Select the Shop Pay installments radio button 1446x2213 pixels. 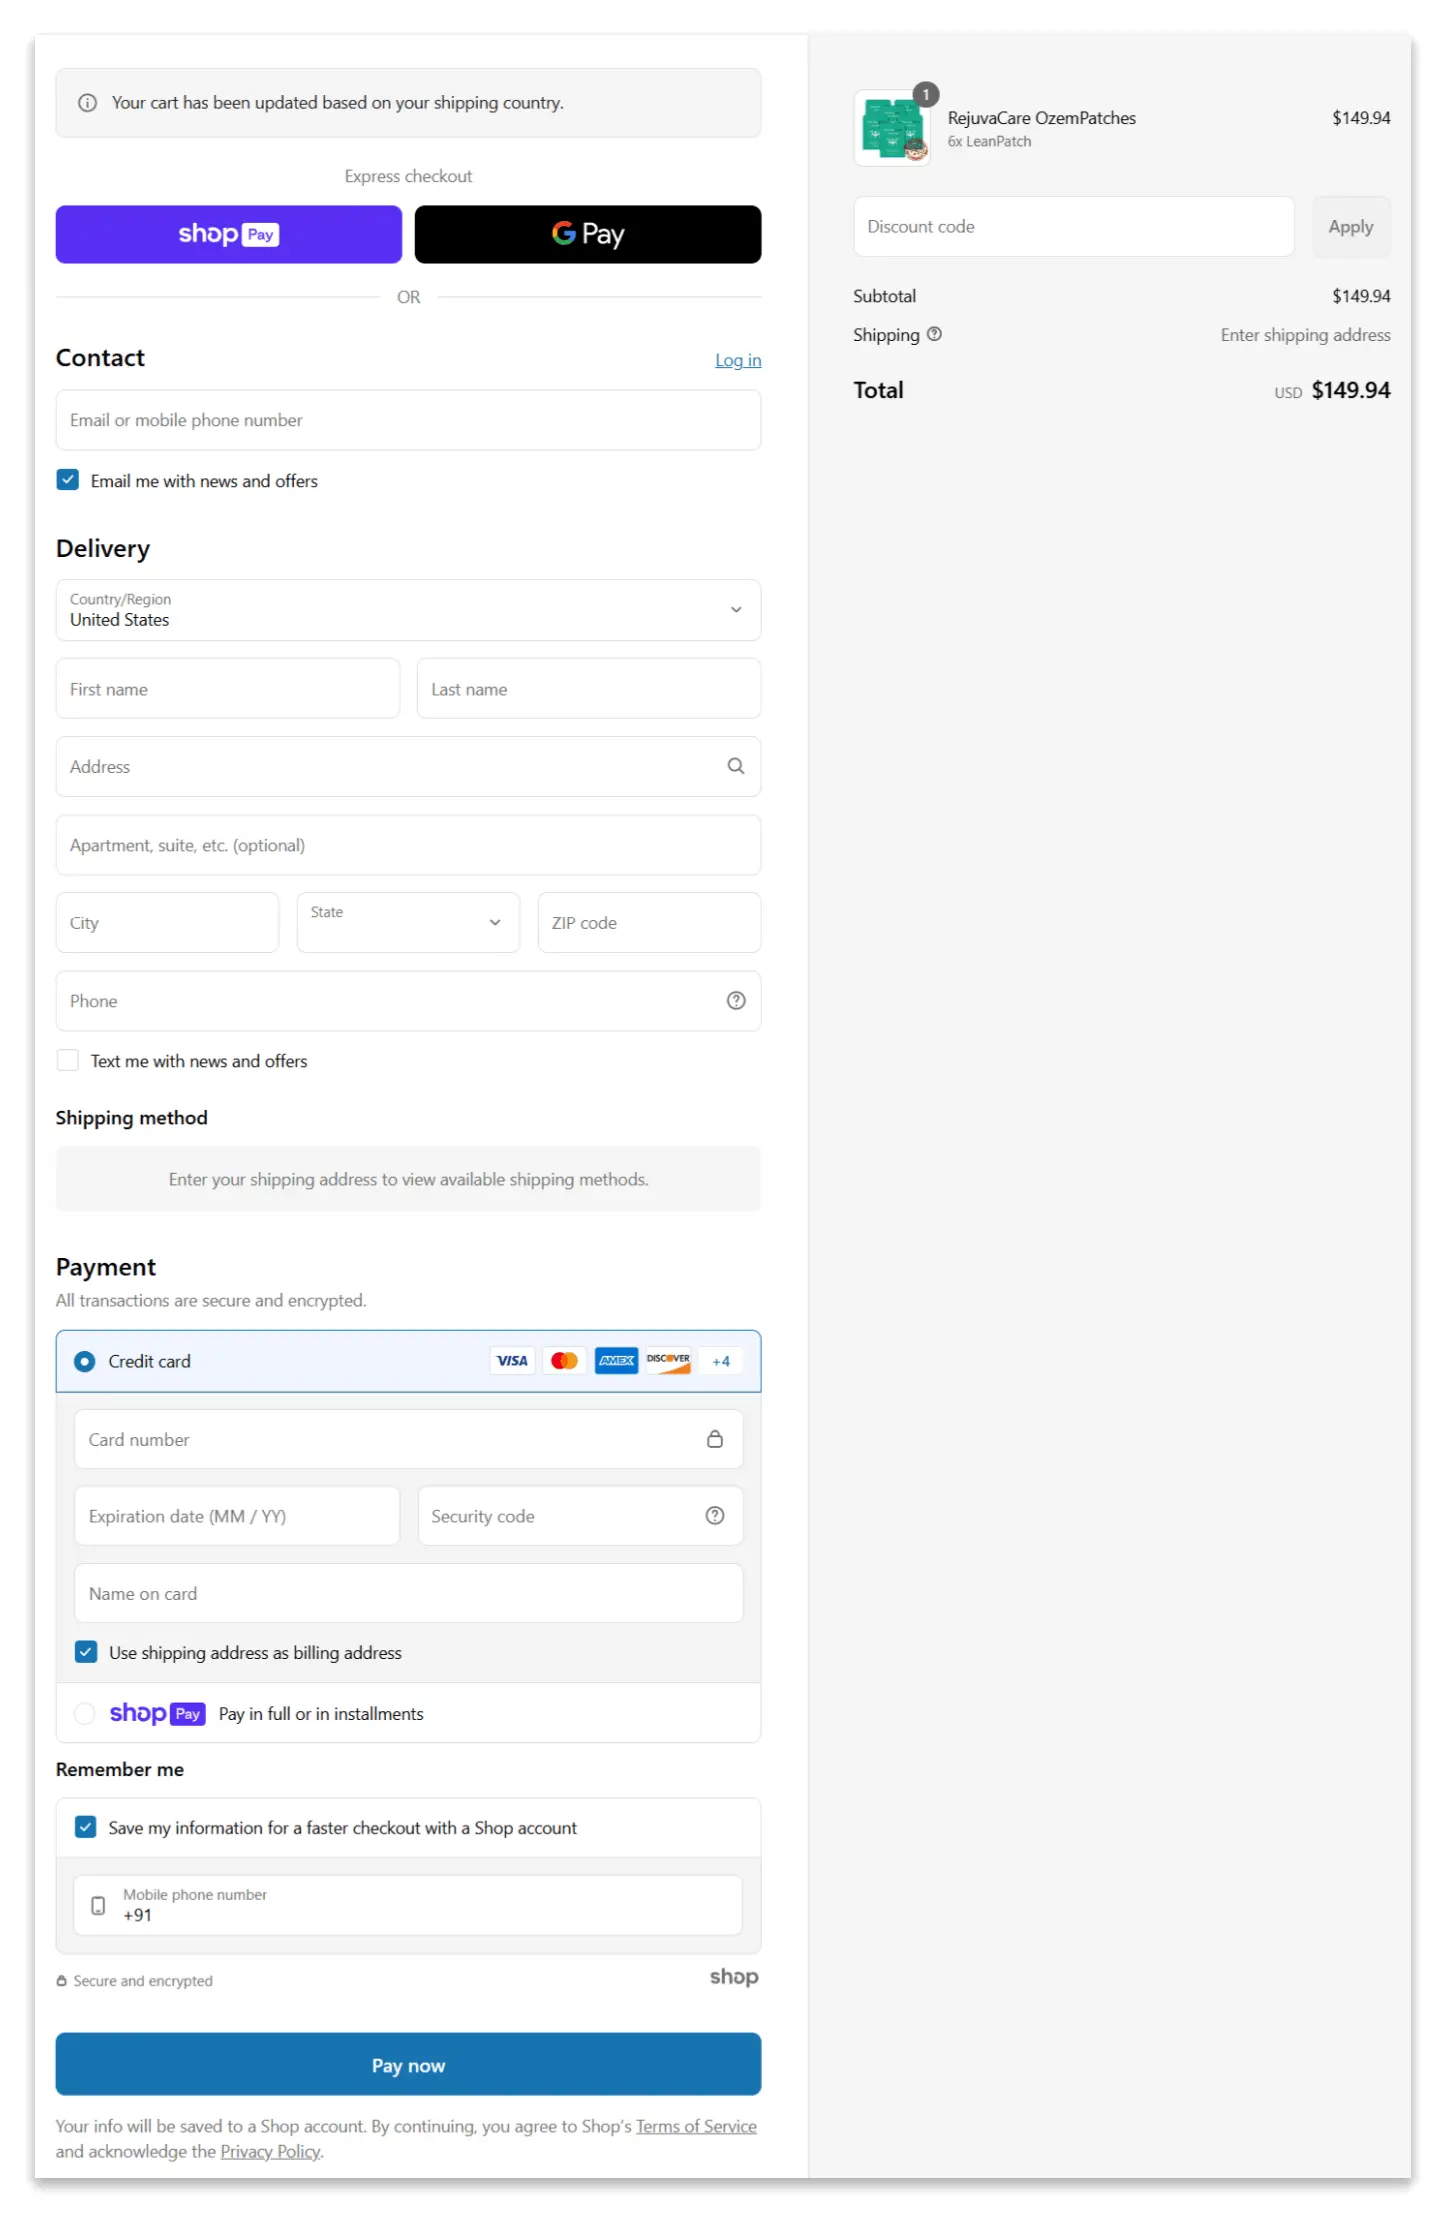pos(85,1713)
